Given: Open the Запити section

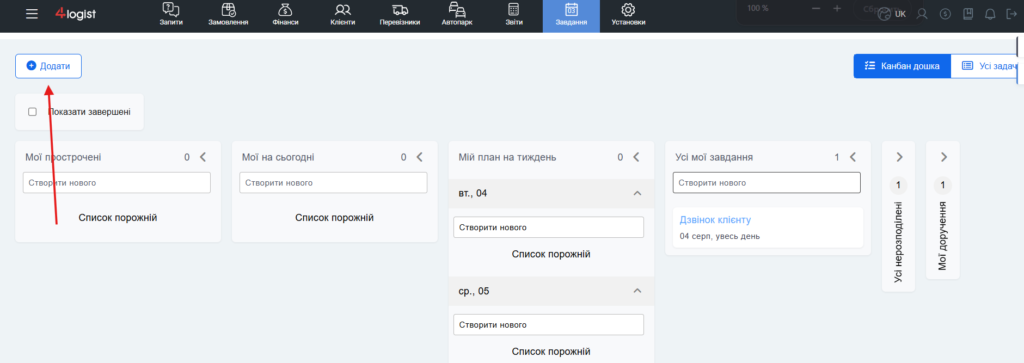Looking at the screenshot, I should [171, 14].
